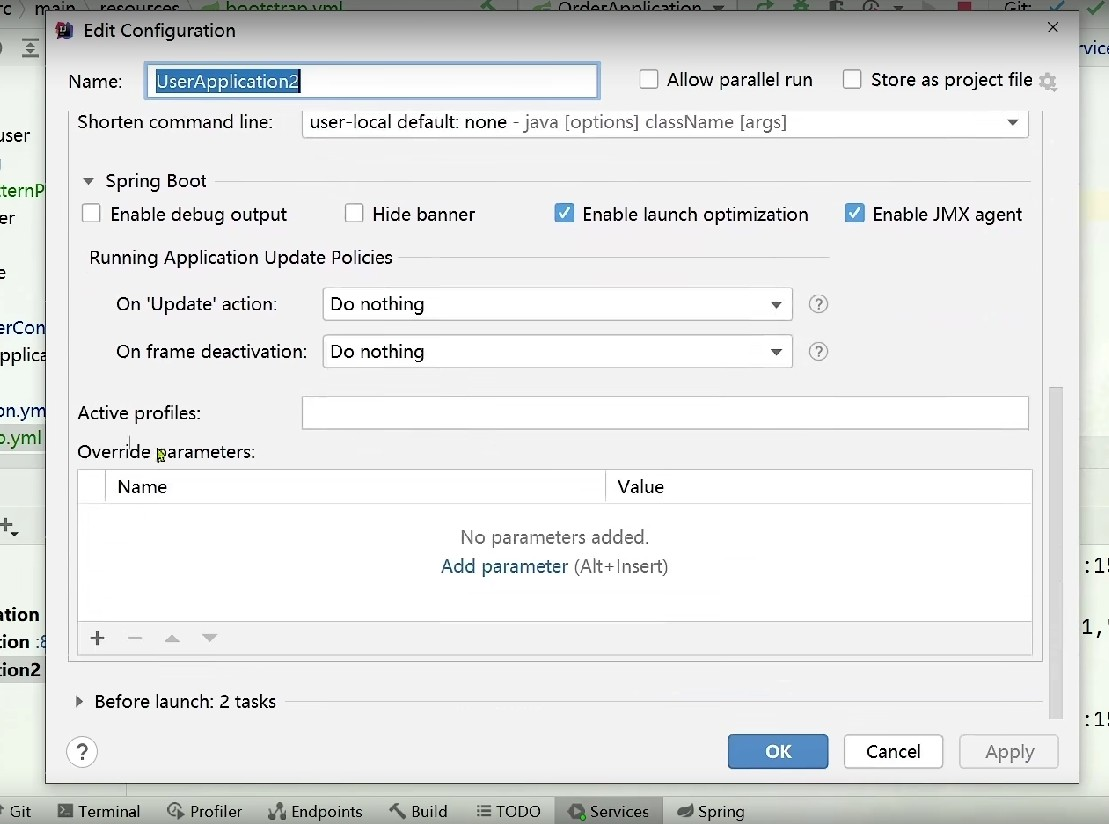Open On 'Update' action dropdown
Image resolution: width=1109 pixels, height=824 pixels.
[x=557, y=304]
